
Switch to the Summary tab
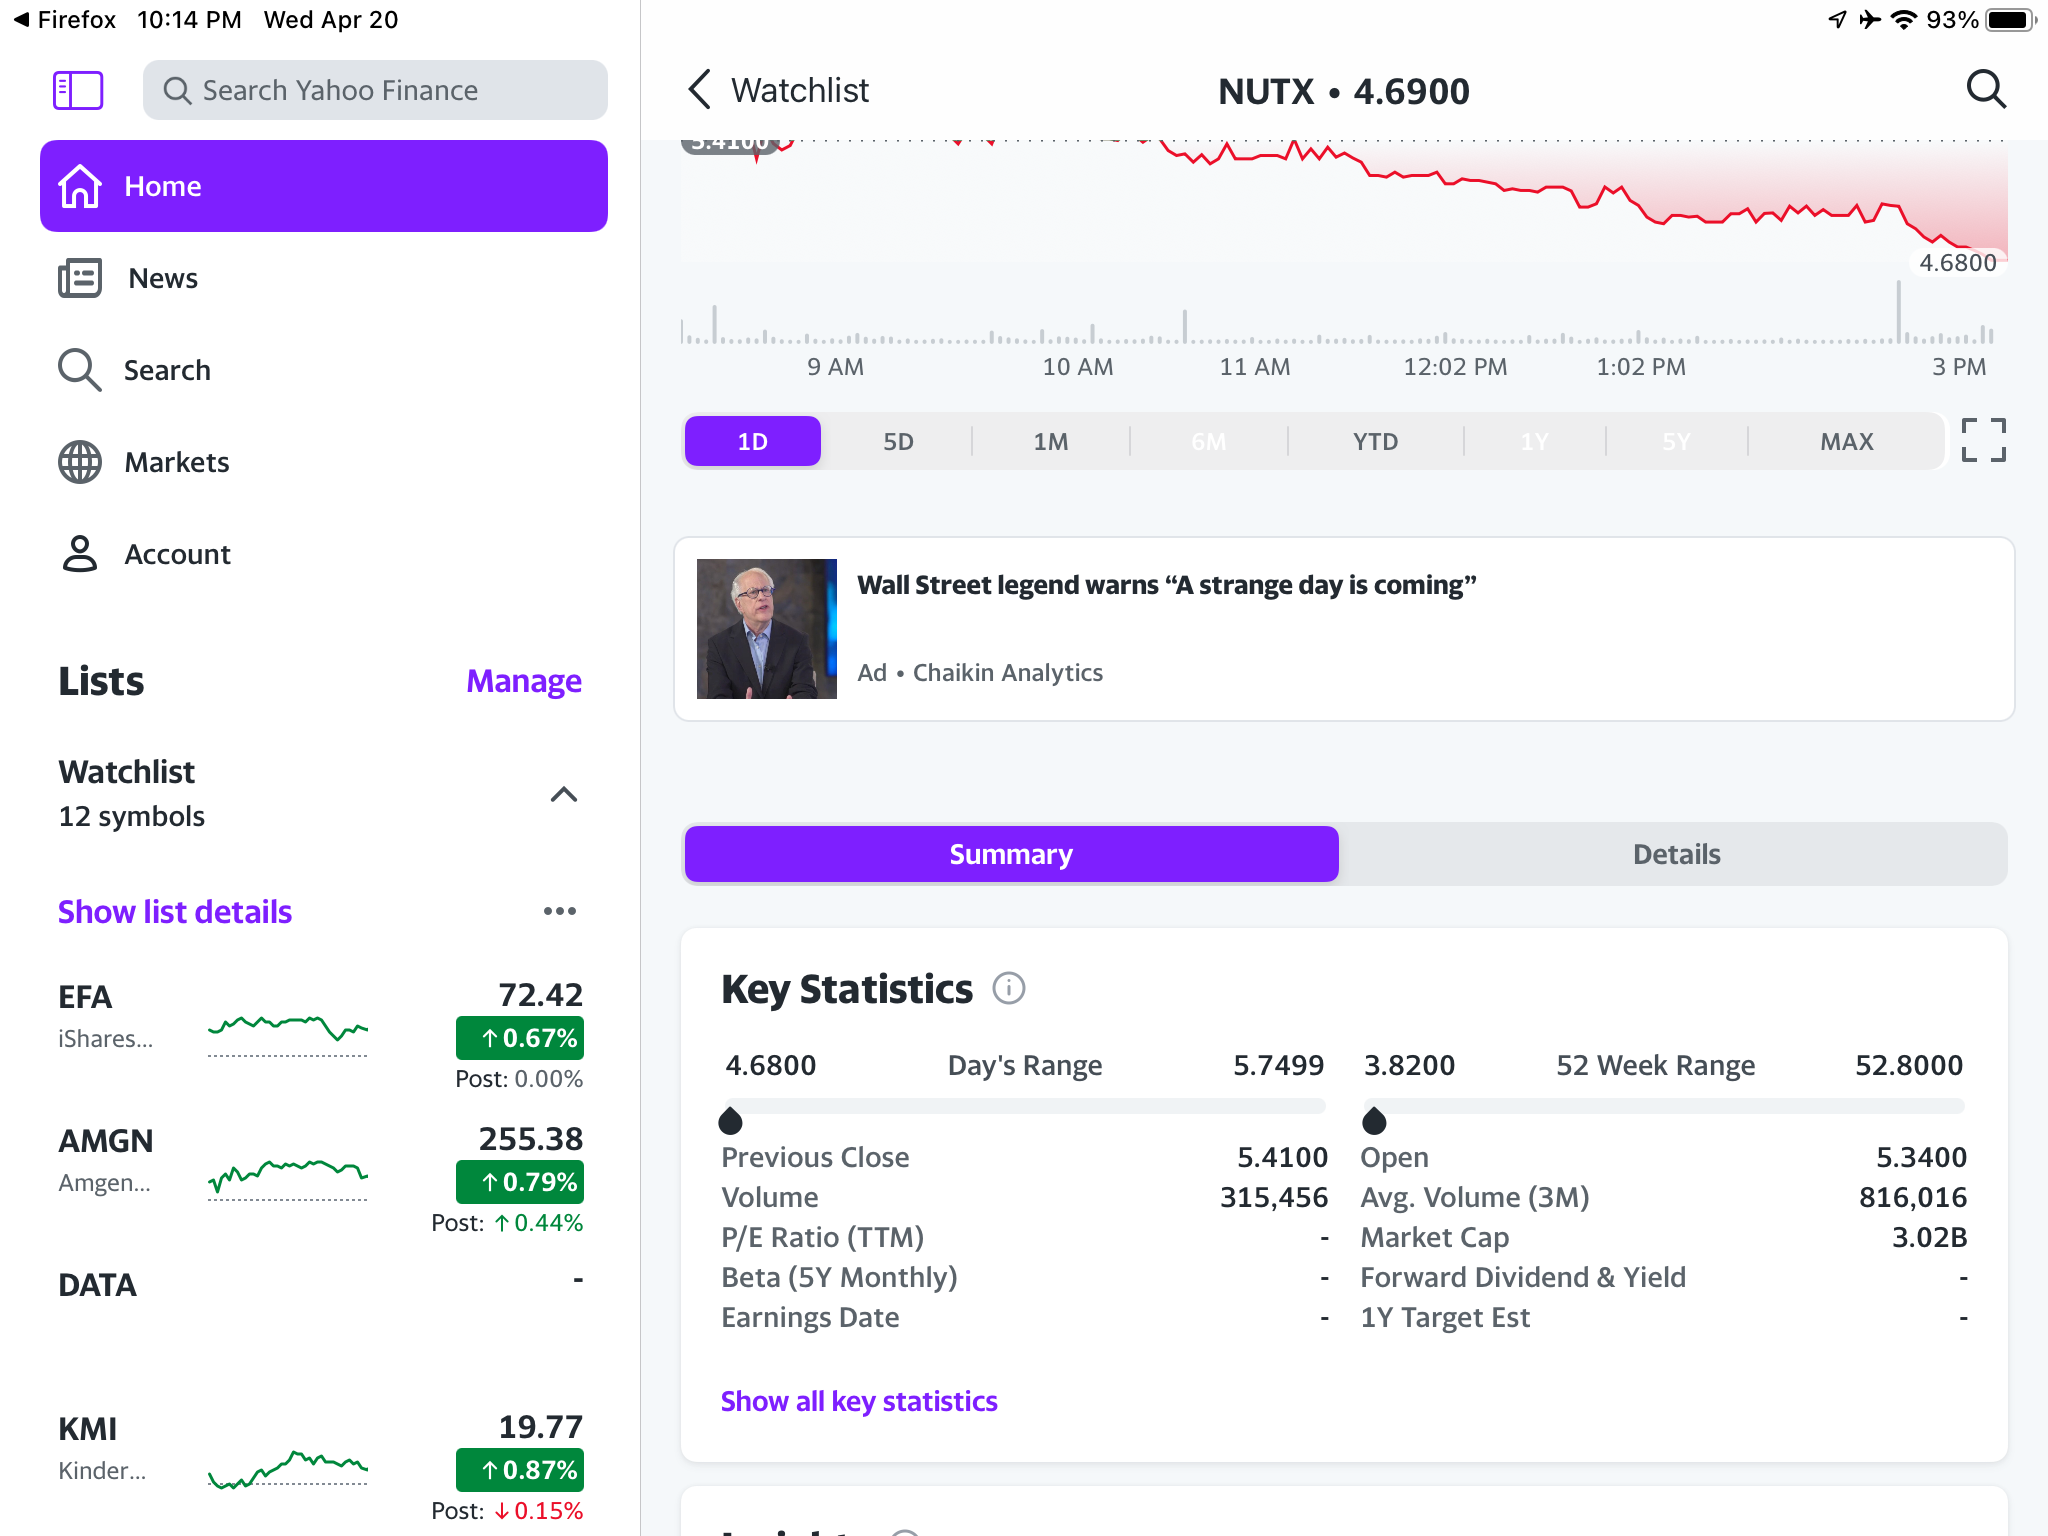pyautogui.click(x=1011, y=854)
